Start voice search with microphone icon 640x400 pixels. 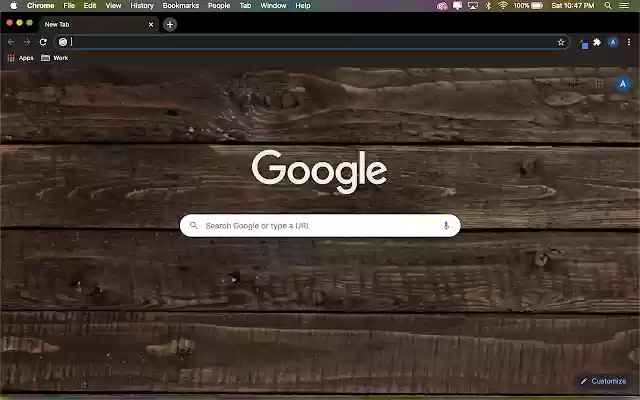(446, 225)
